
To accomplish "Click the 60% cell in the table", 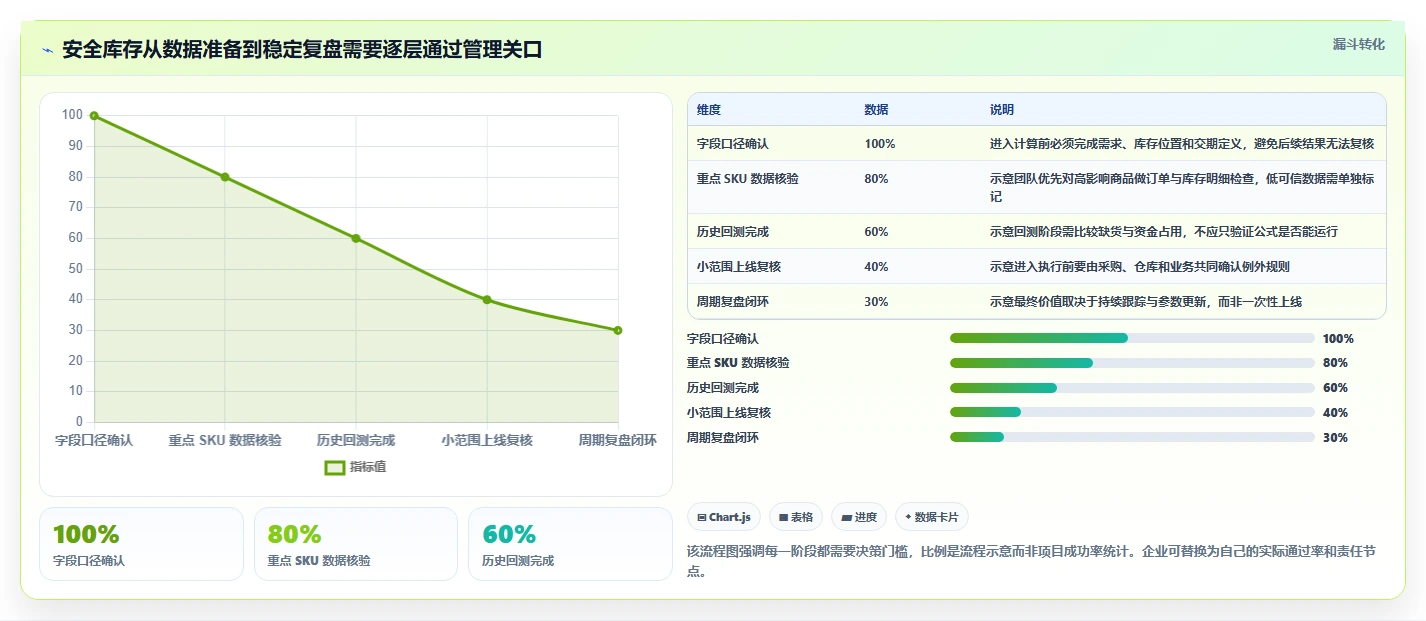I will (877, 232).
